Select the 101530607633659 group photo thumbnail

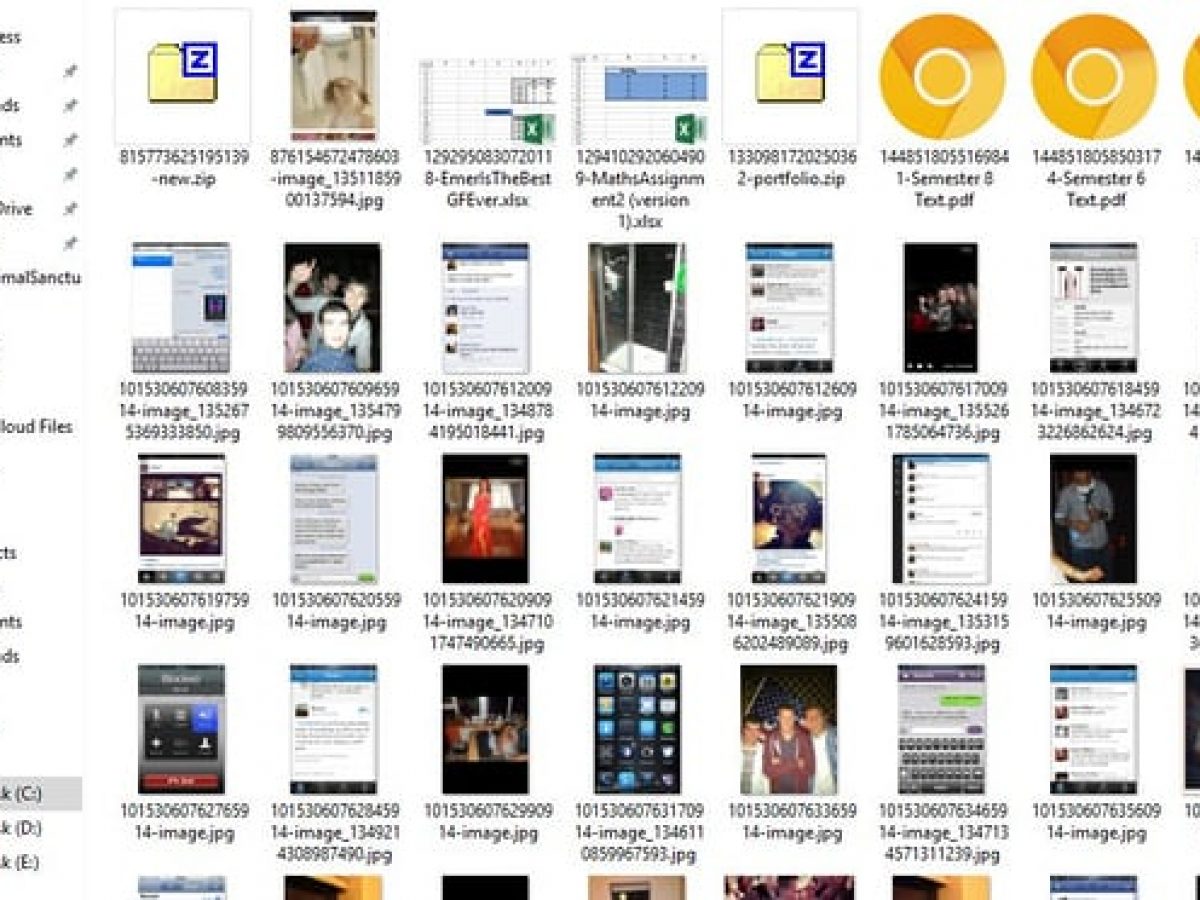pos(789,730)
